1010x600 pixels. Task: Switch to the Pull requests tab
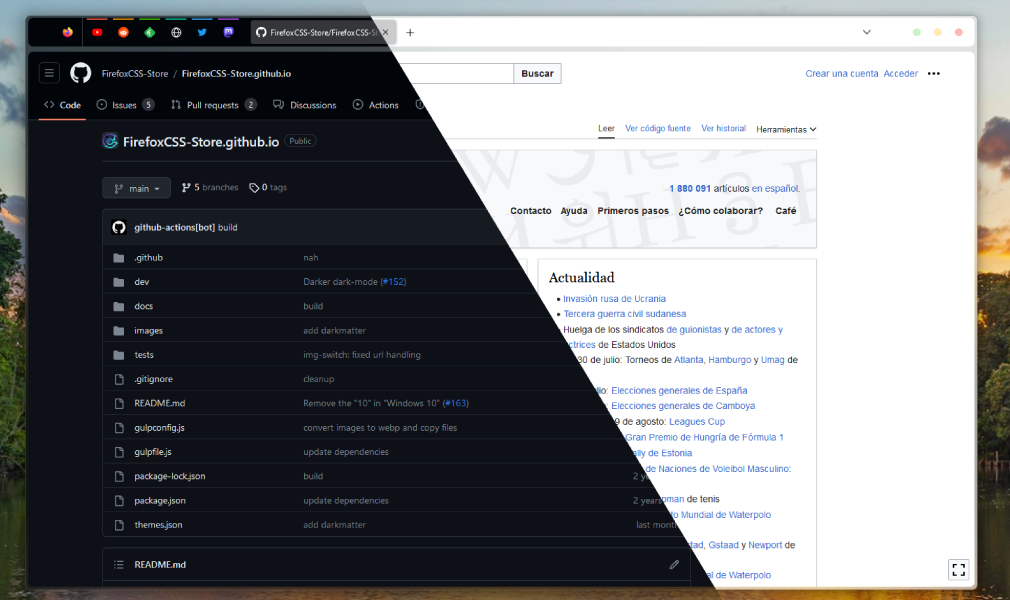[214, 105]
